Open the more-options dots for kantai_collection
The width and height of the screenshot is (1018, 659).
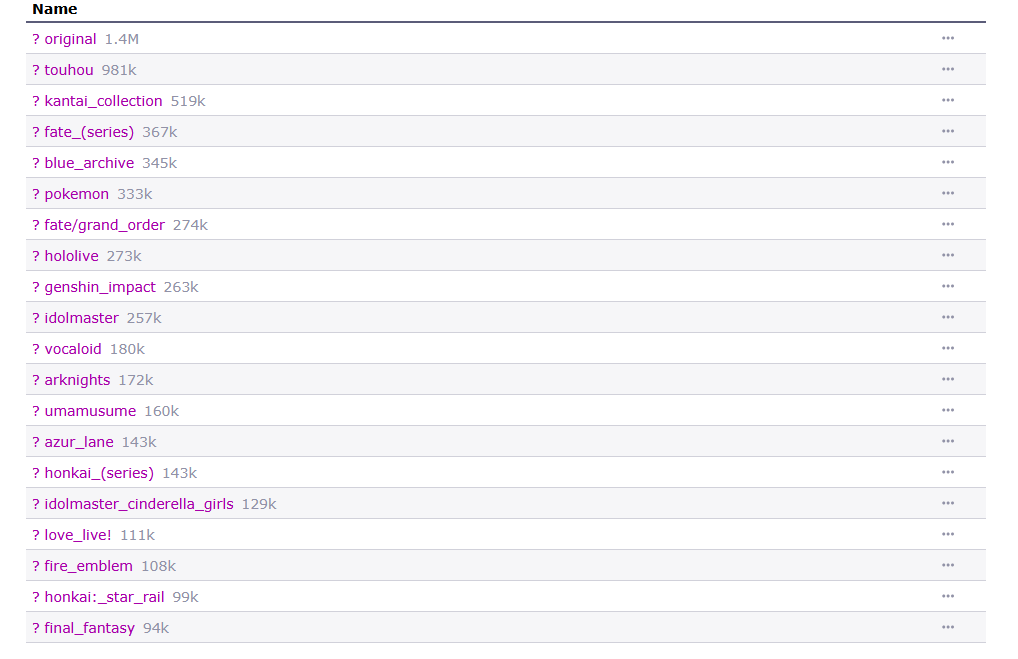[x=947, y=101]
